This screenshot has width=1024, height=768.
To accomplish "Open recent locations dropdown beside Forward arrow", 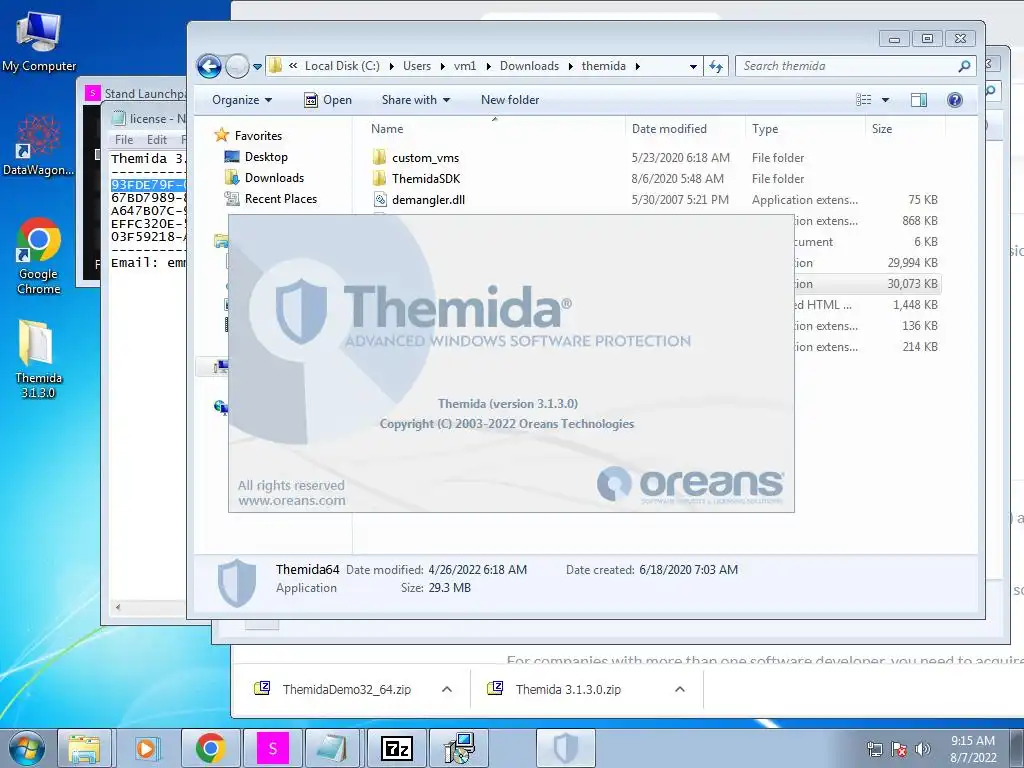I will pyautogui.click(x=257, y=67).
